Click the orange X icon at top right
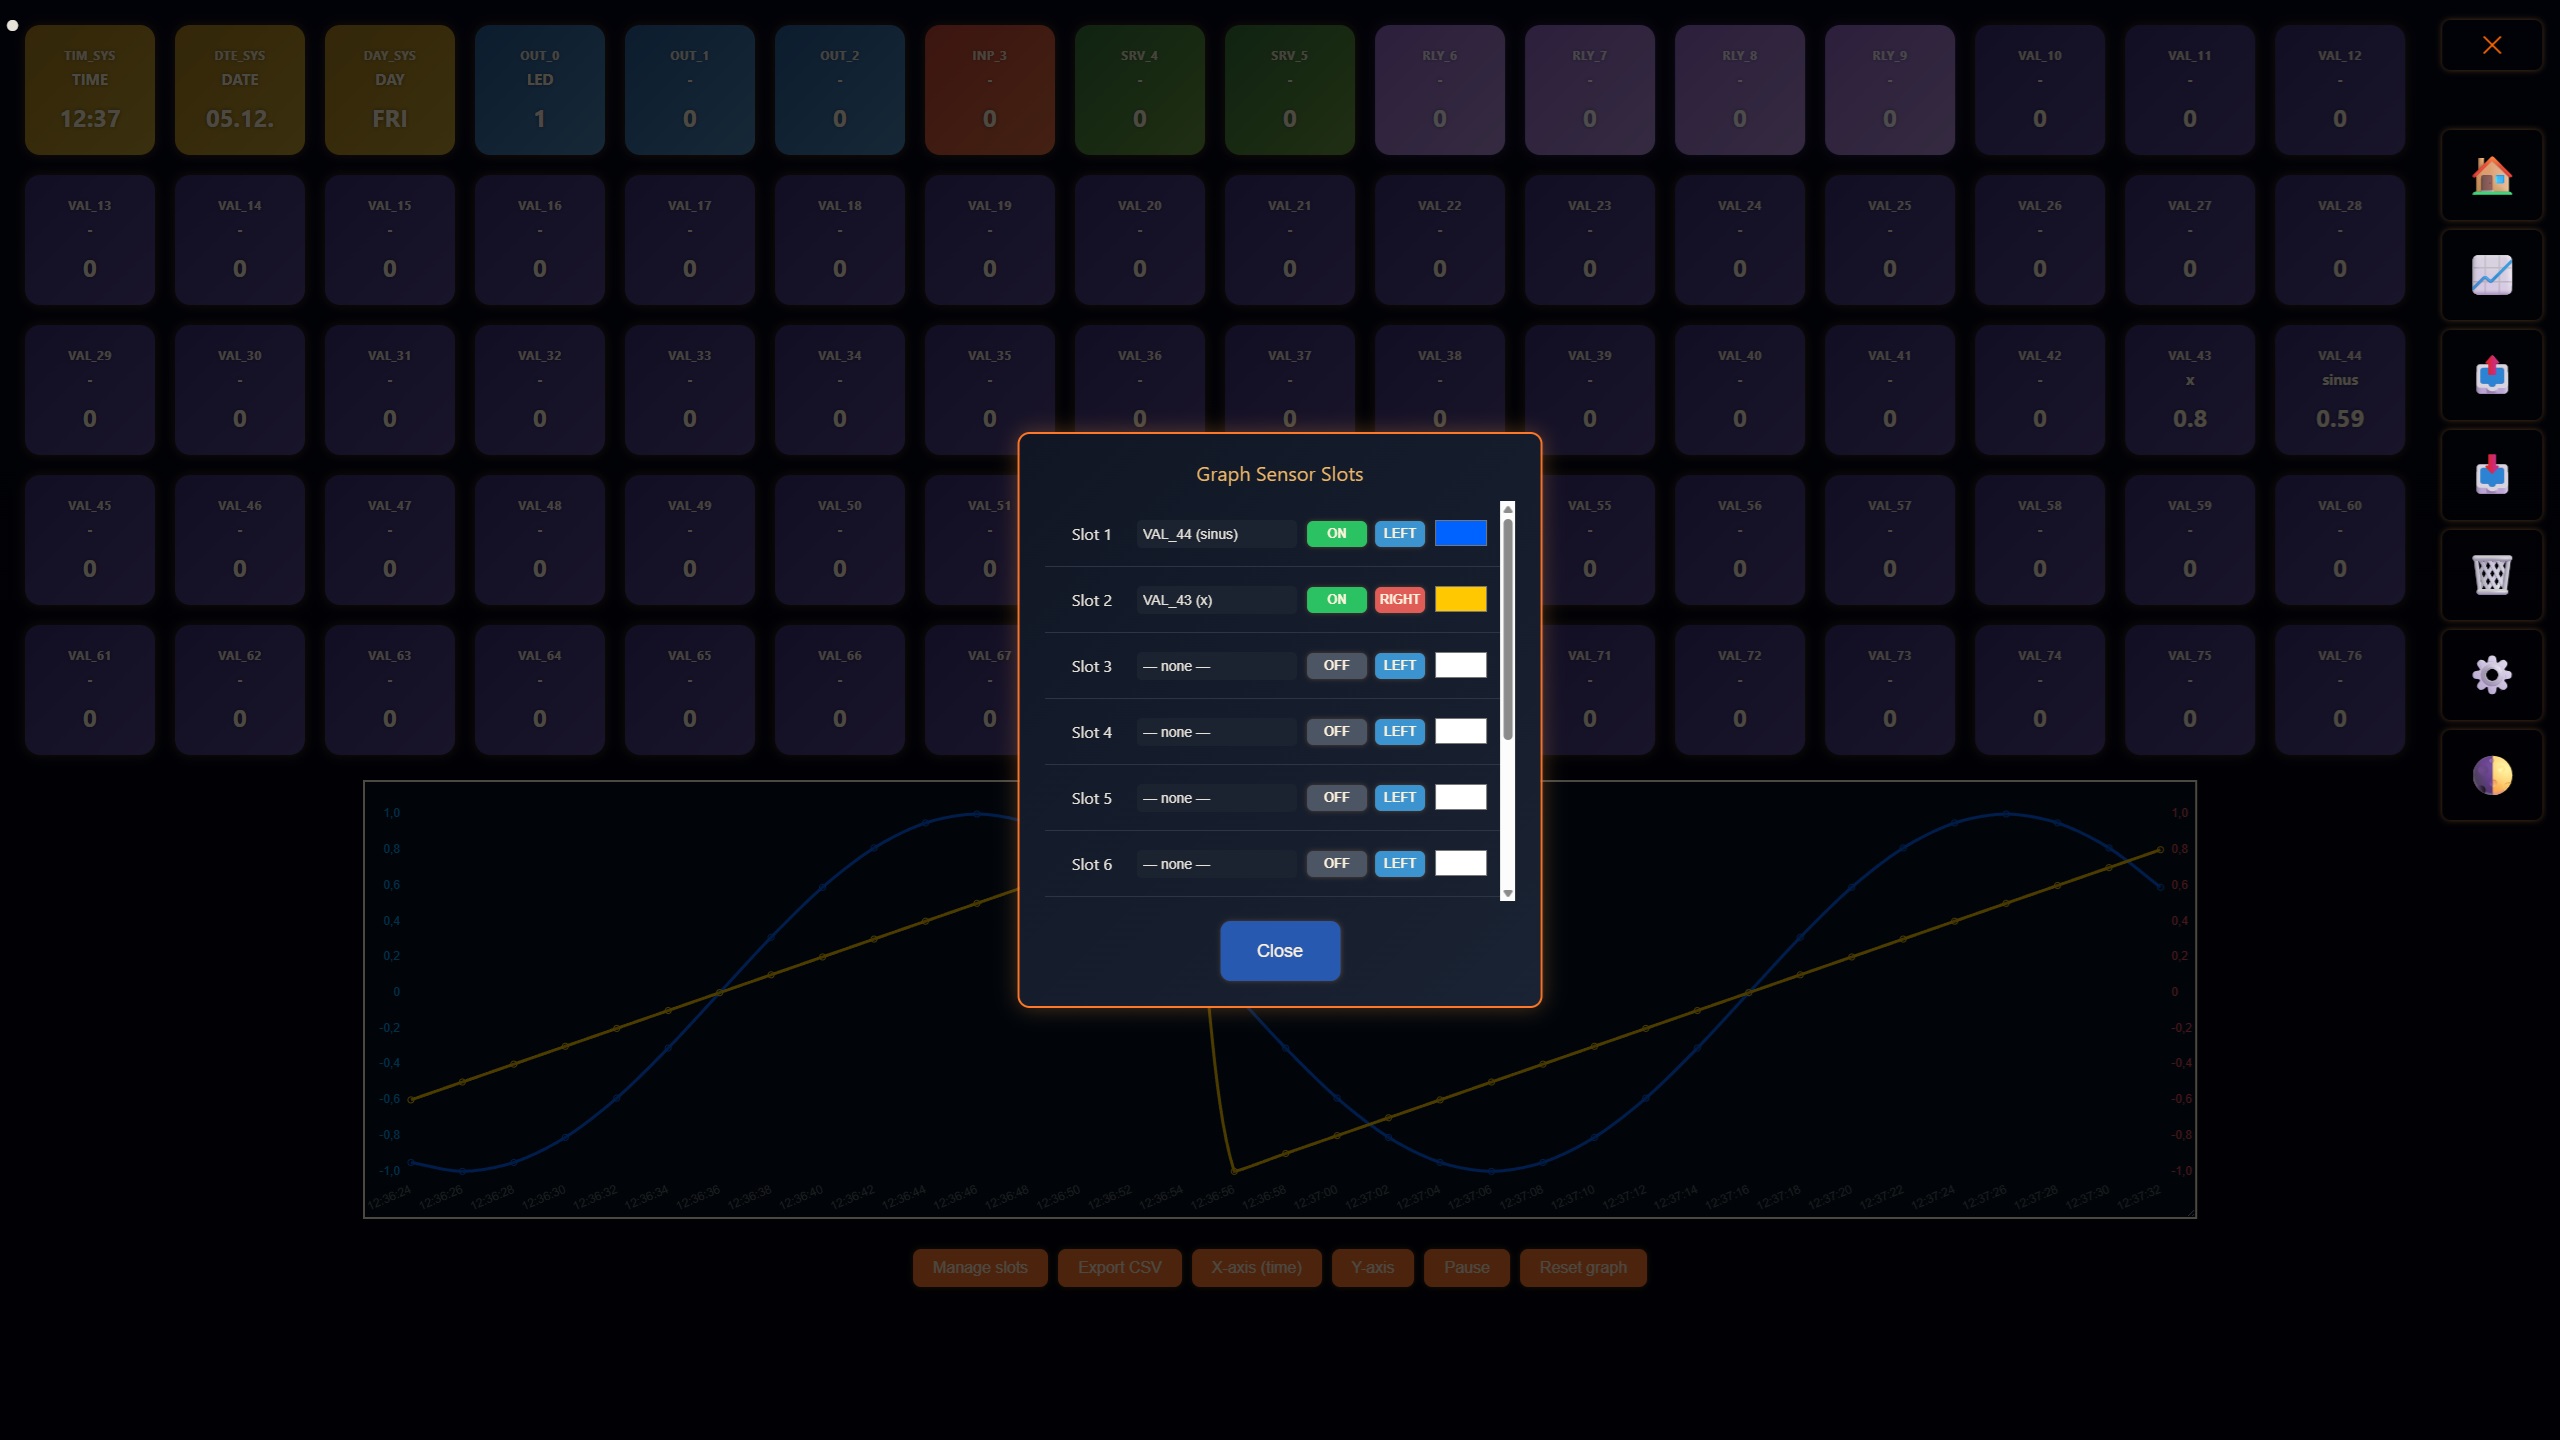This screenshot has height=1440, width=2560. tap(2491, 45)
